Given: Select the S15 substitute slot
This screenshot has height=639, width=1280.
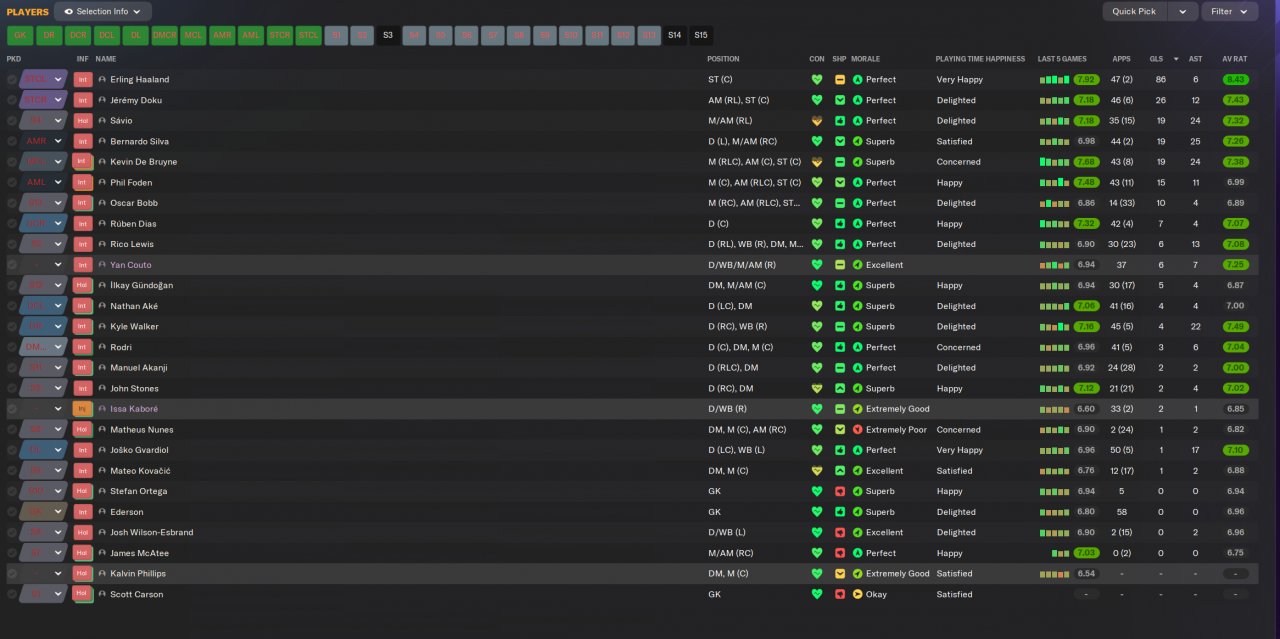Looking at the screenshot, I should [701, 35].
